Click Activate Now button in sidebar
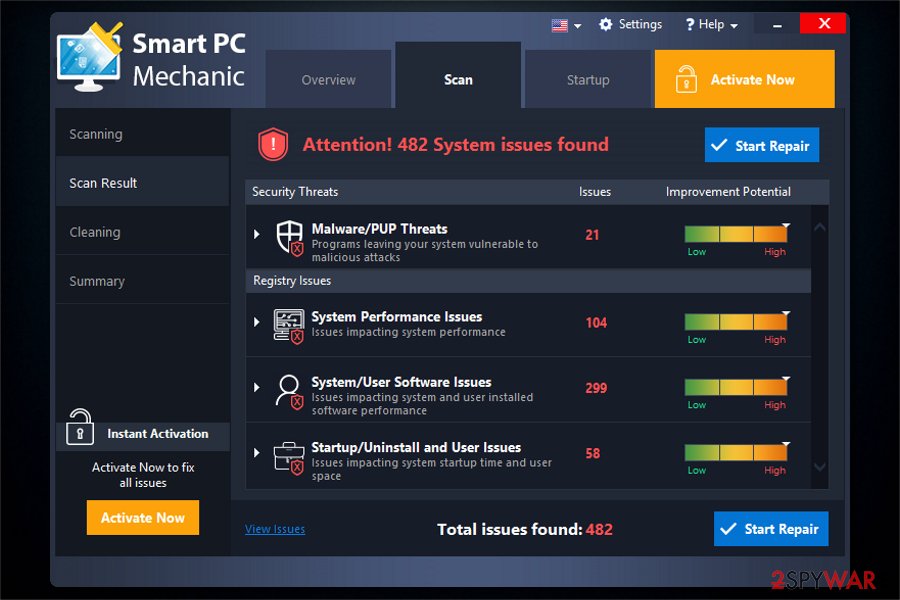 point(143,517)
